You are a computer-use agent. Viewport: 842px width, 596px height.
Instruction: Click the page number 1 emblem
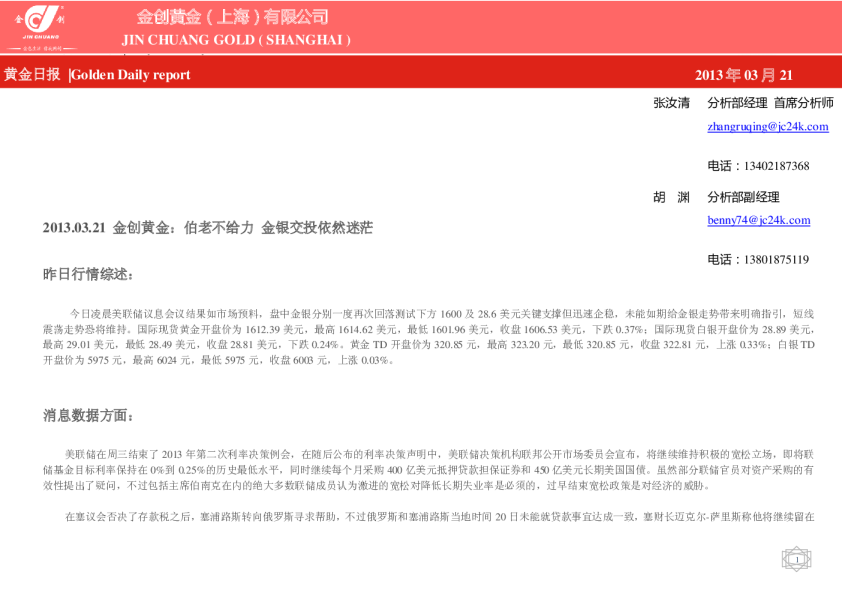[x=796, y=558]
